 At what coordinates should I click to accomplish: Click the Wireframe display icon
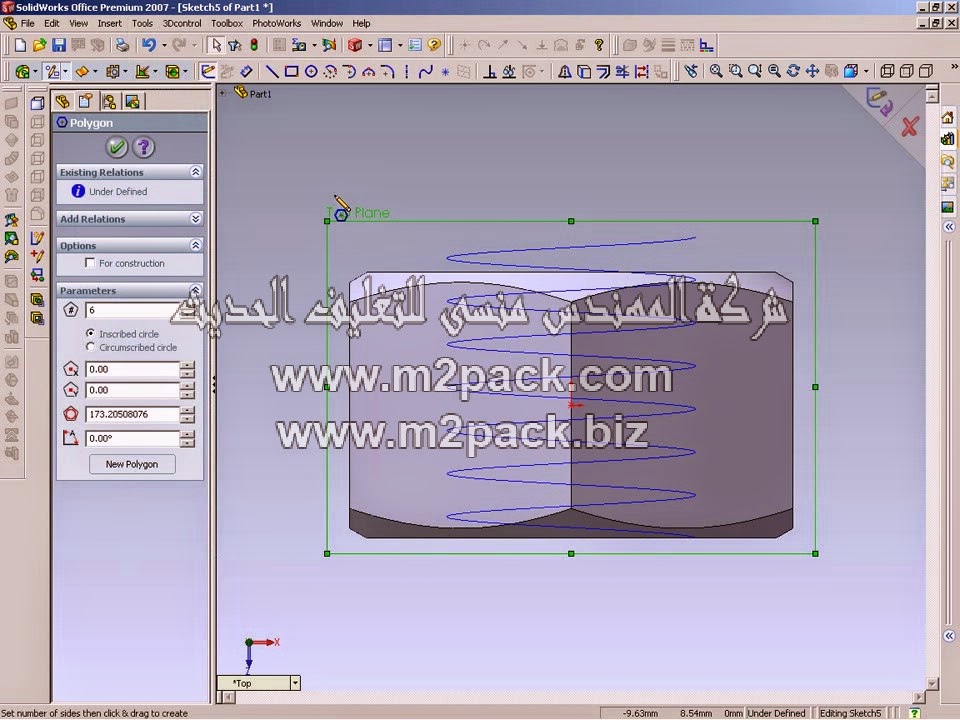coord(887,72)
